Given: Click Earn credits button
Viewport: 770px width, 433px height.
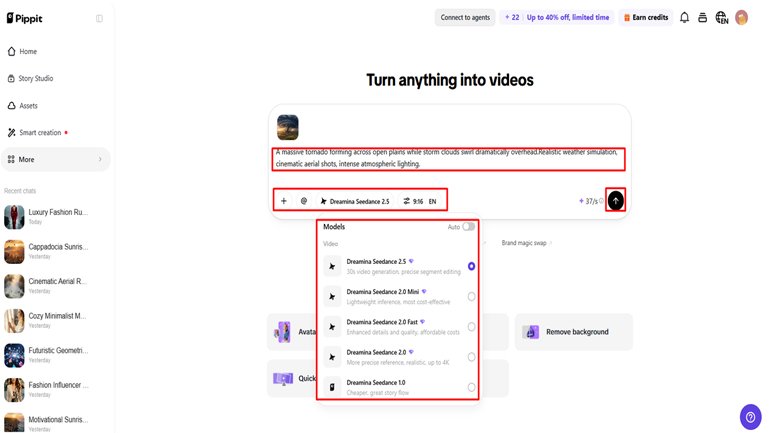Looking at the screenshot, I should pos(646,18).
